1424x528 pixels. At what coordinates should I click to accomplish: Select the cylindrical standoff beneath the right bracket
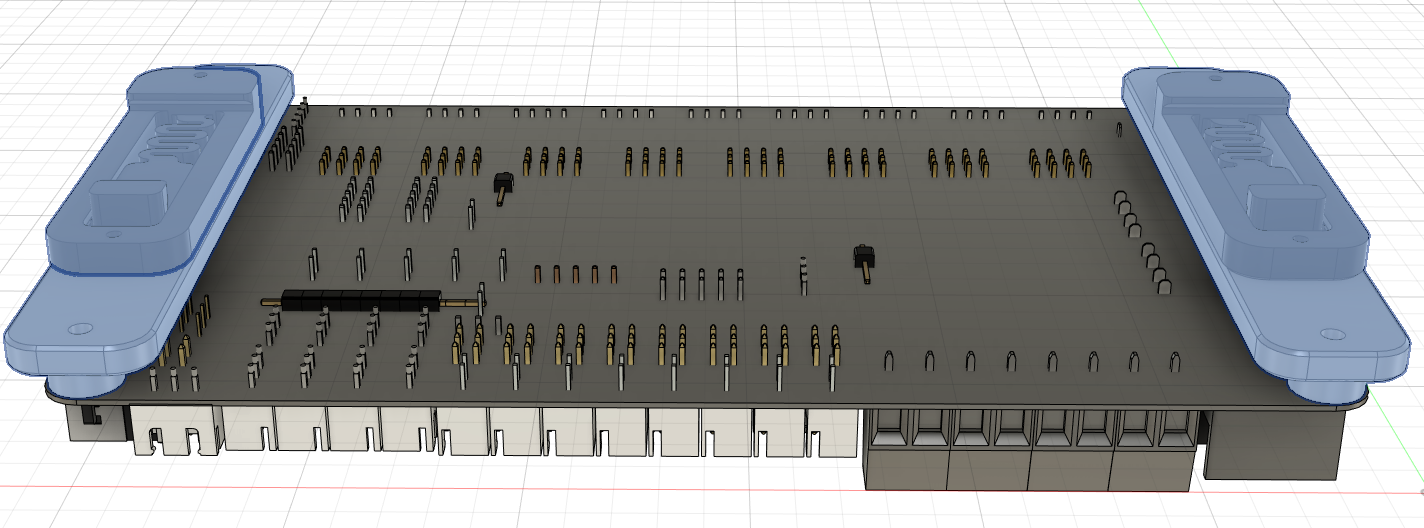click(1325, 390)
